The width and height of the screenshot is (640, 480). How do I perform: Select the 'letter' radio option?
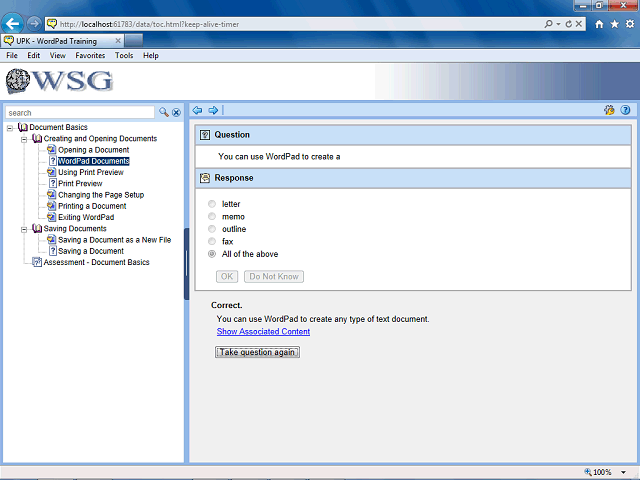pos(212,204)
